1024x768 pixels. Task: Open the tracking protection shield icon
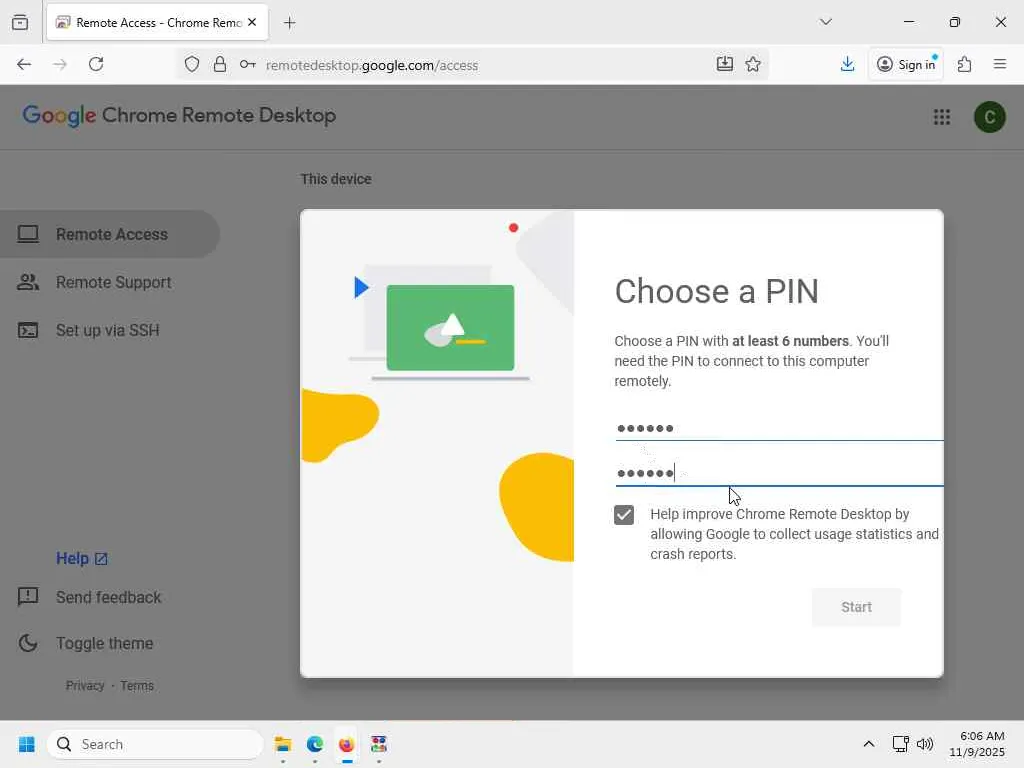(x=191, y=64)
